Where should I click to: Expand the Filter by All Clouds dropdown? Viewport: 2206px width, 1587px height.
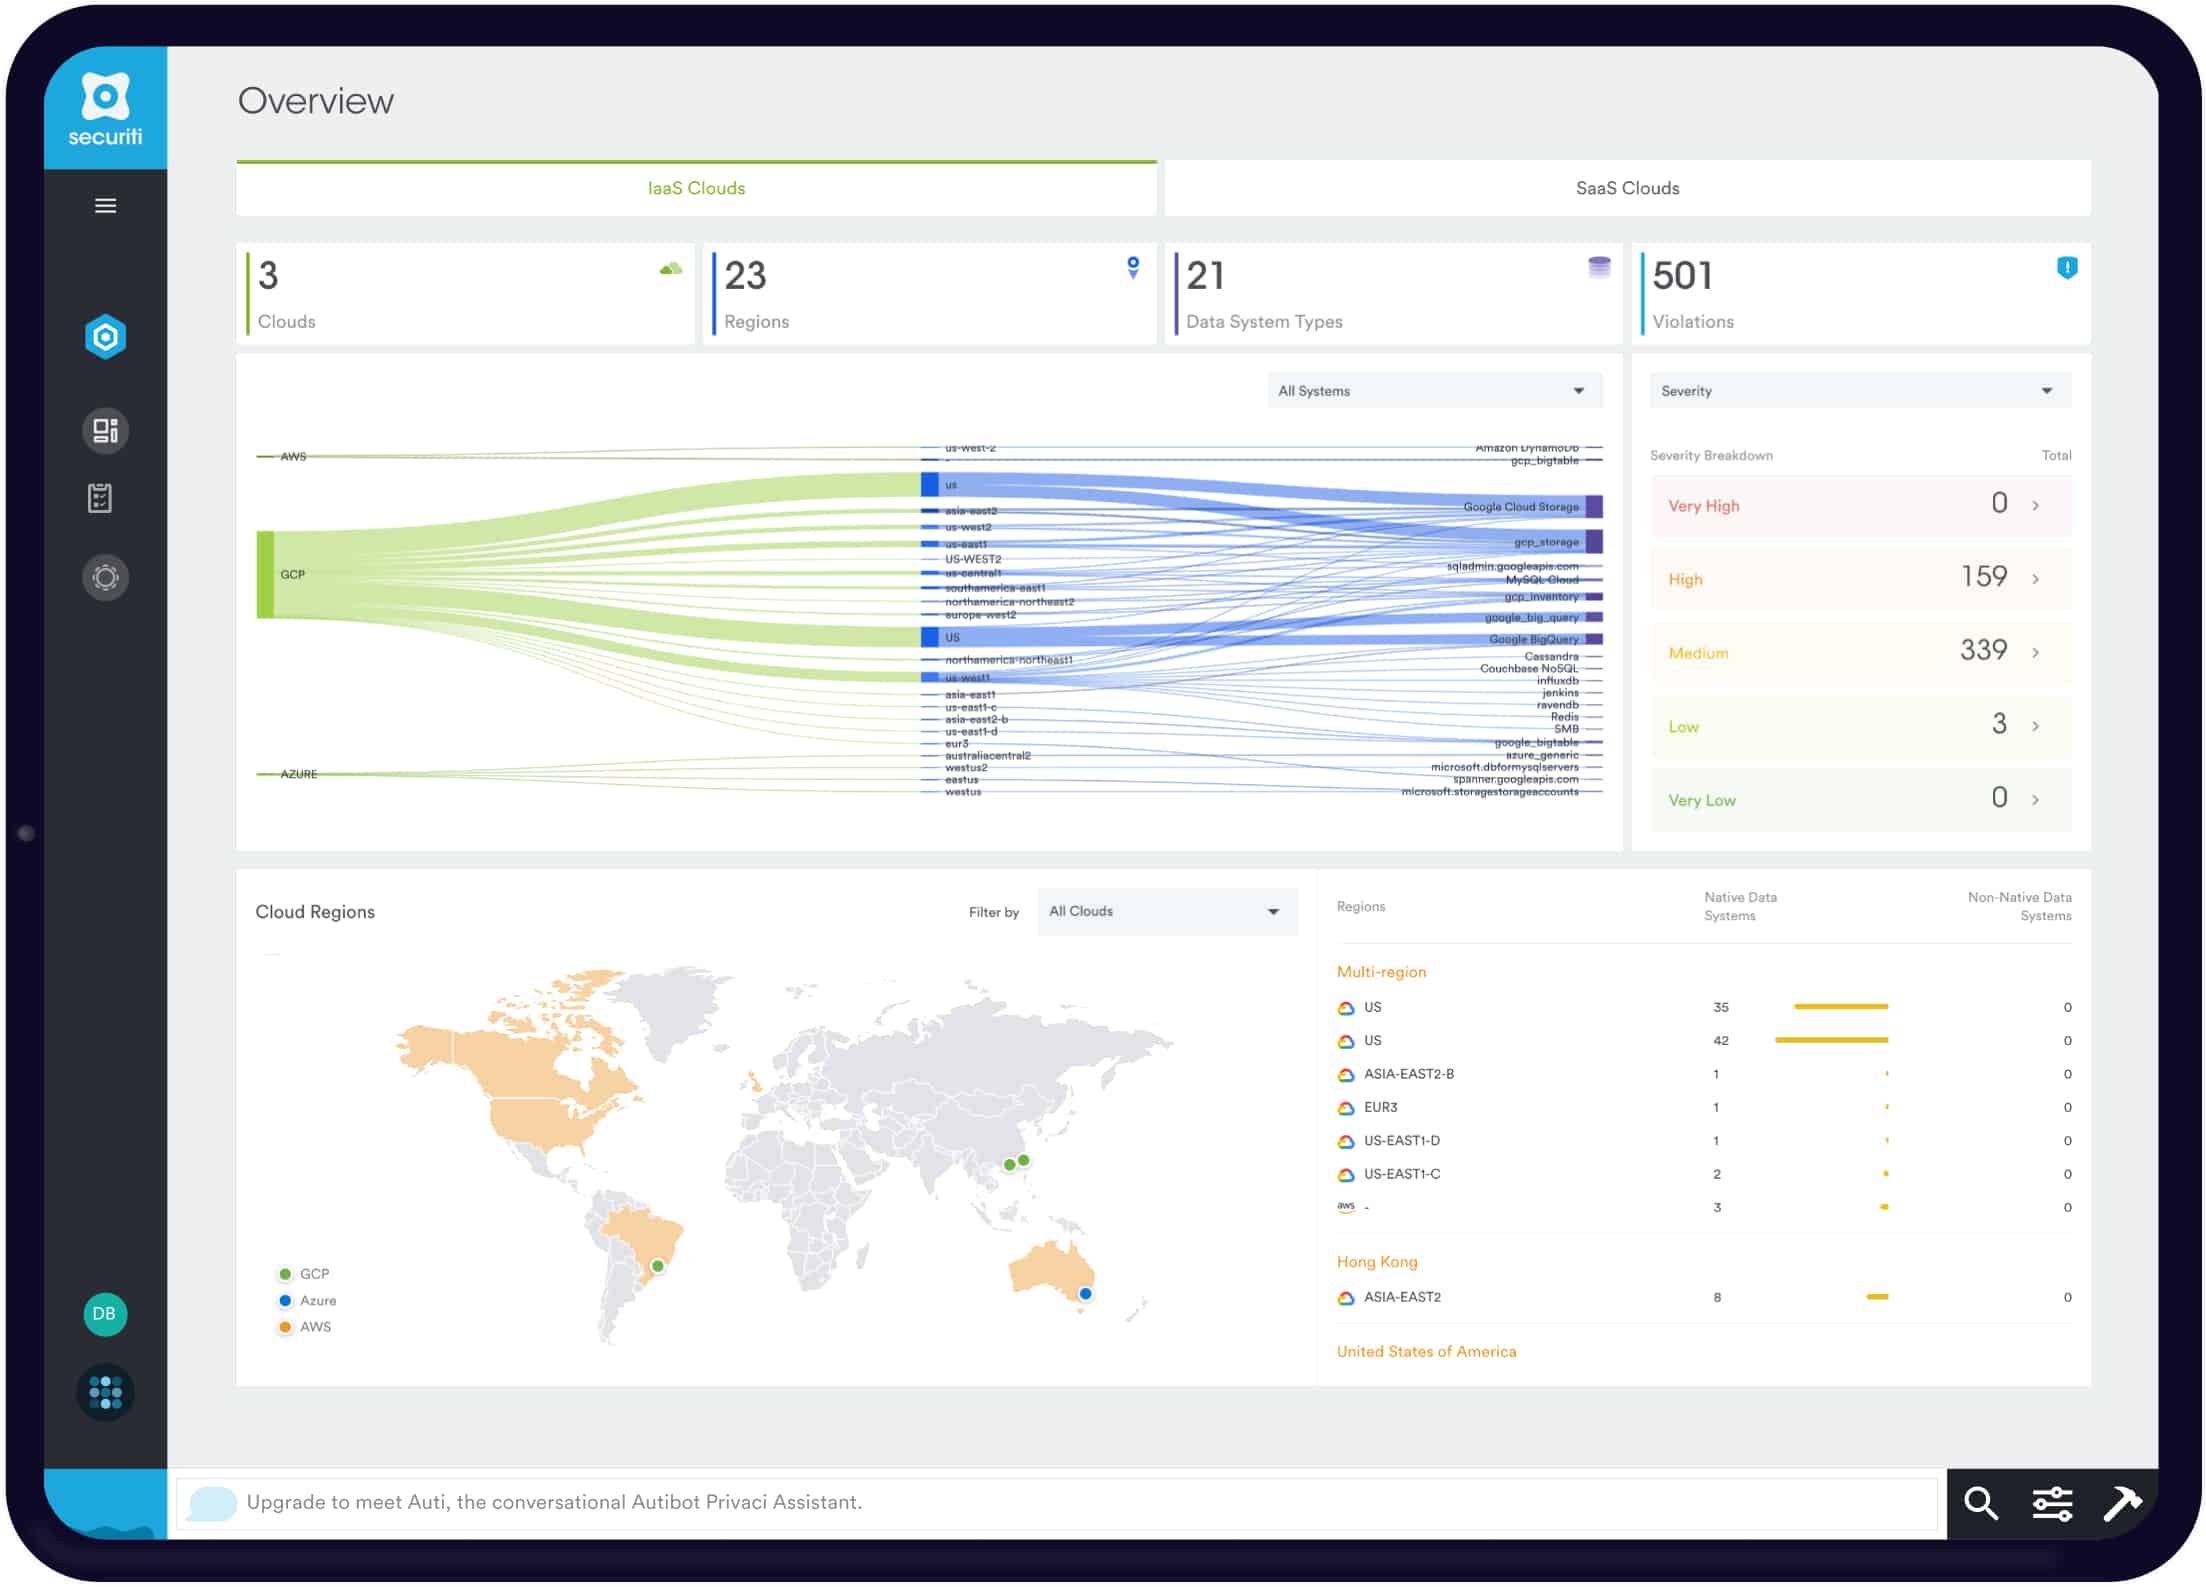(x=1276, y=911)
